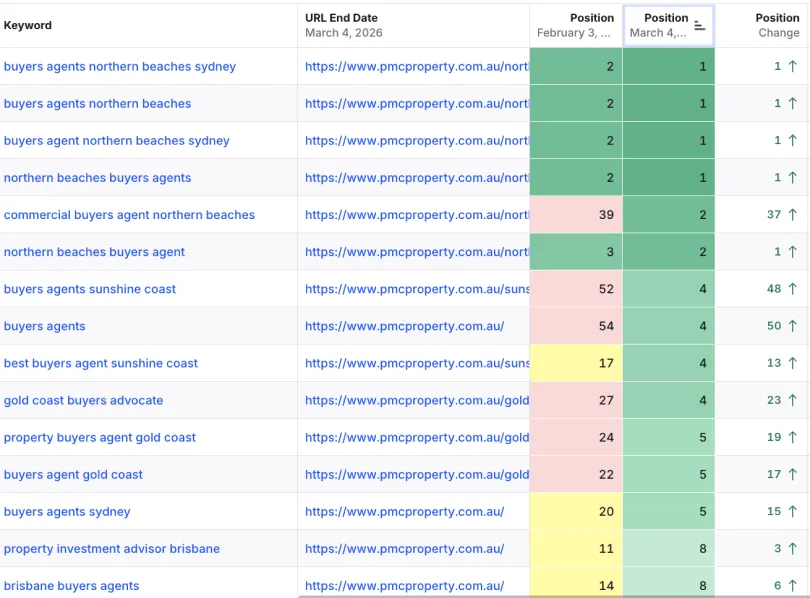Open keyword 'buyers agent northern beaches sydney'
This screenshot has height=598, width=810.
click(117, 141)
